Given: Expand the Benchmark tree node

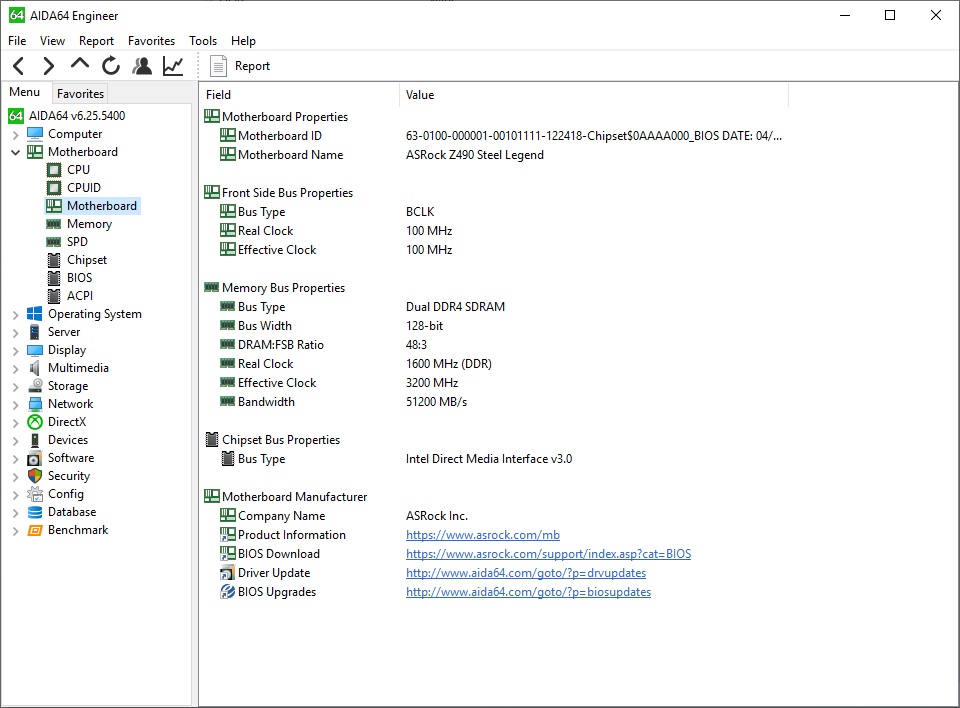Looking at the screenshot, I should 15,530.
